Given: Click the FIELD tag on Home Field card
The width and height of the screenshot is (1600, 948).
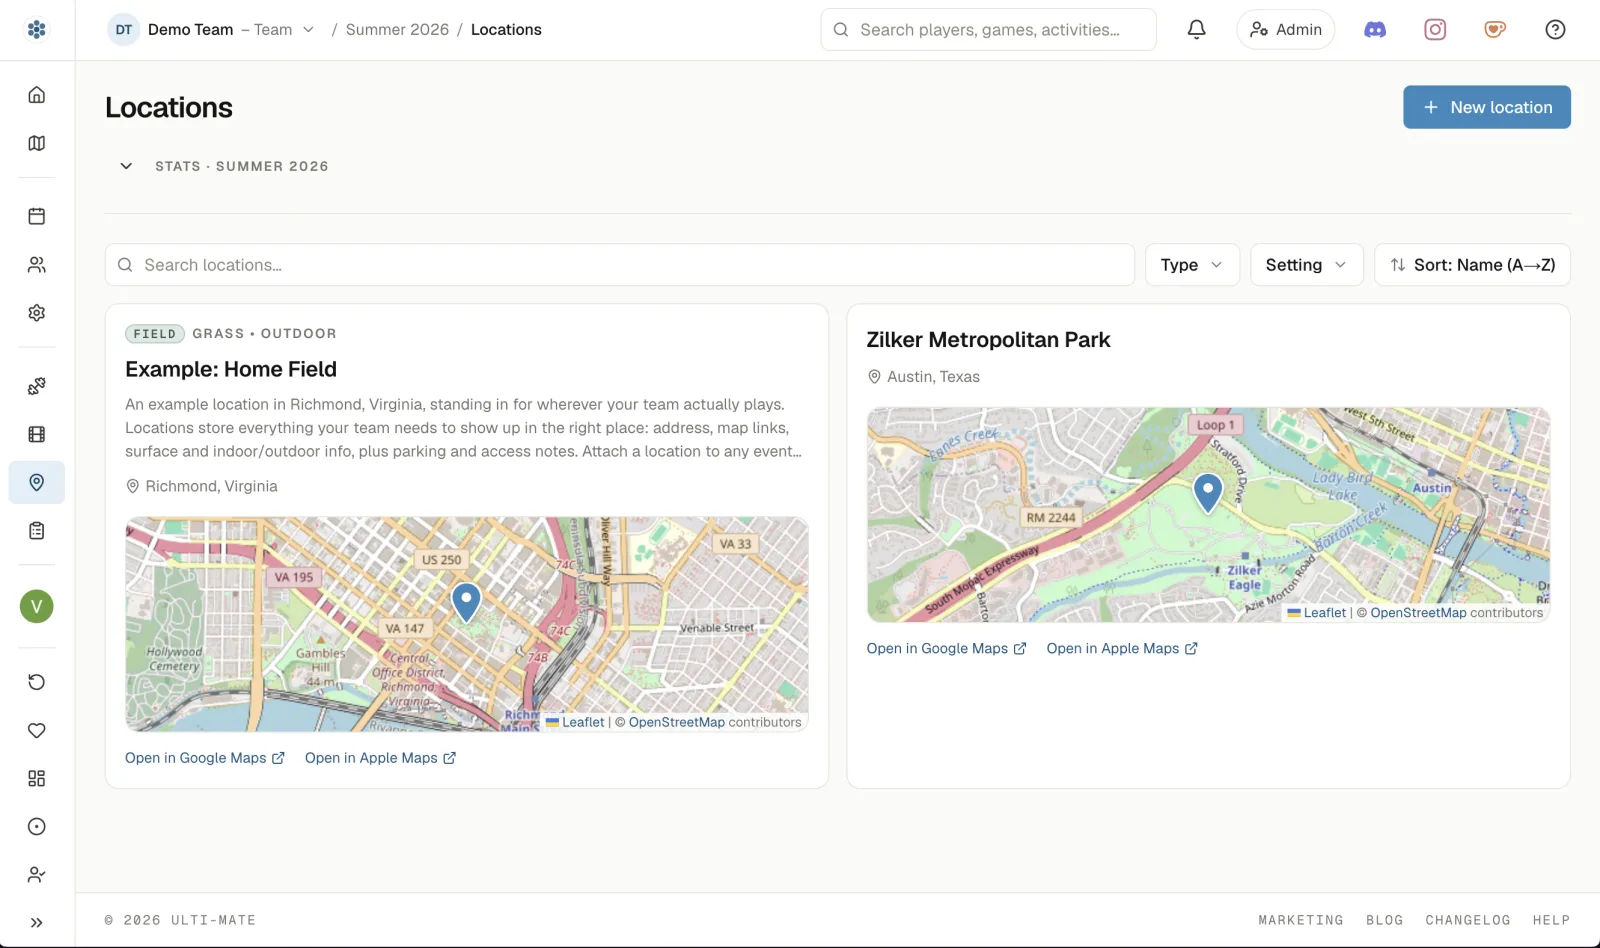Looking at the screenshot, I should pos(155,334).
